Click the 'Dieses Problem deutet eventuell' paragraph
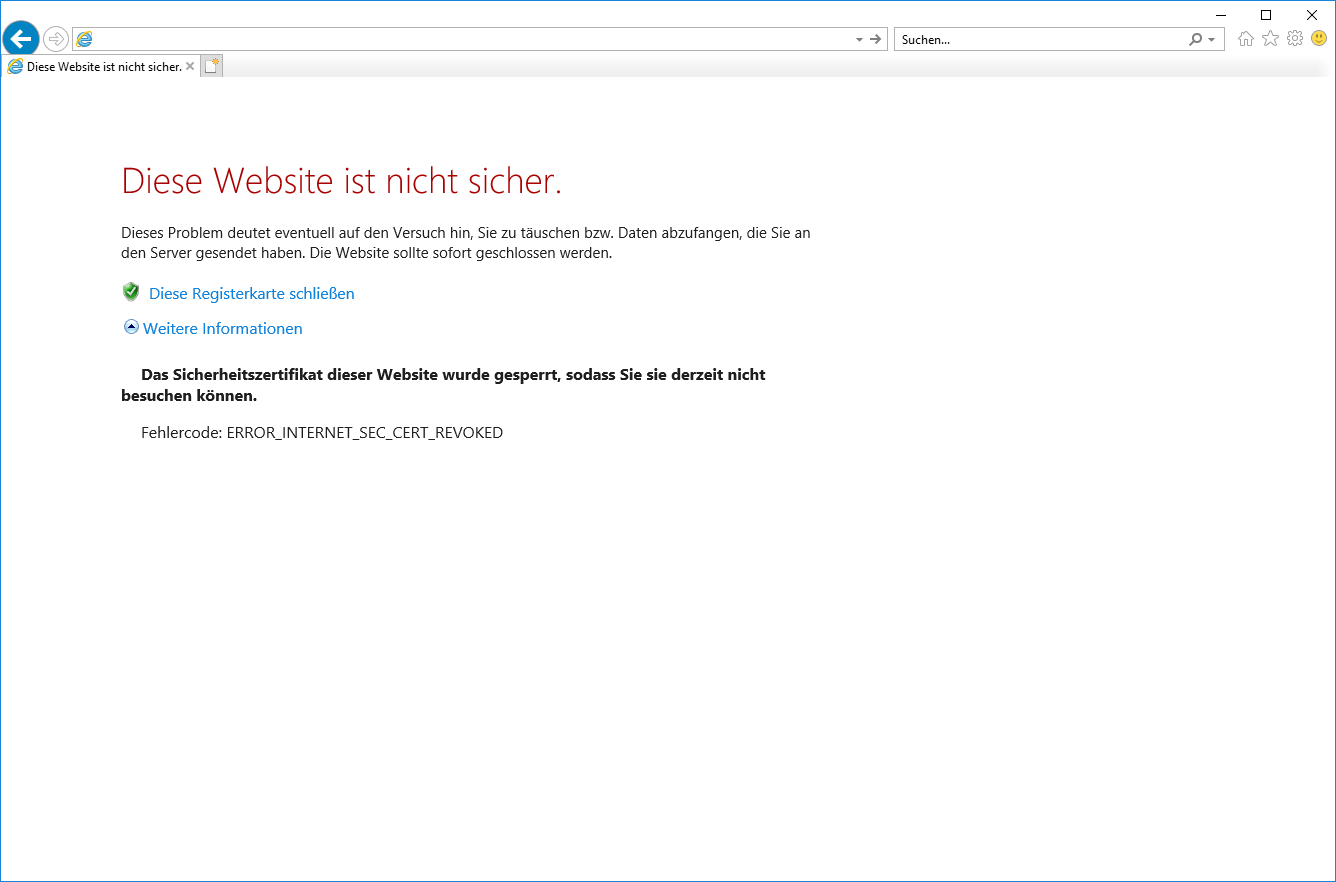Viewport: 1336px width, 882px height. [x=466, y=243]
